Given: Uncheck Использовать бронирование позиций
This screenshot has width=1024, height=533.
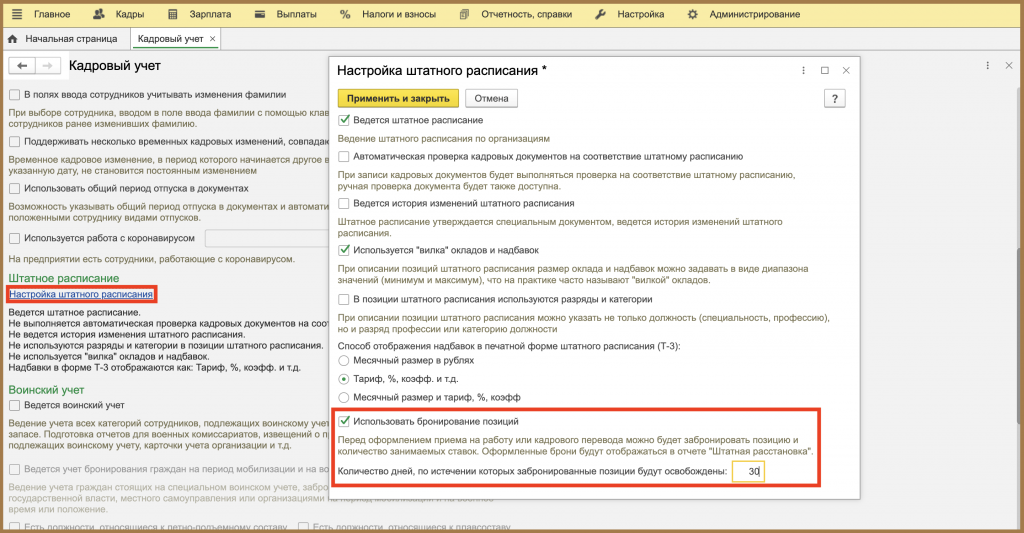Looking at the screenshot, I should [344, 421].
